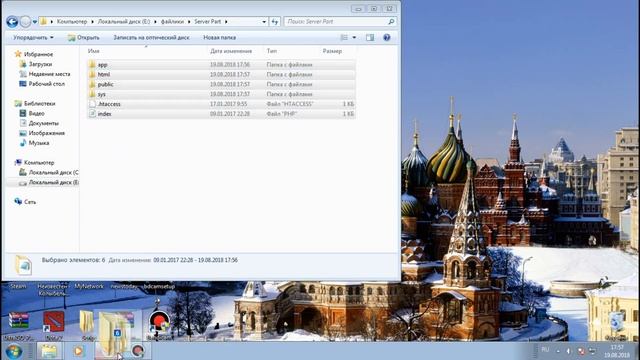Screen dimensions: 640x360
Task: Open the address bar history dropdown
Action: (264, 22)
